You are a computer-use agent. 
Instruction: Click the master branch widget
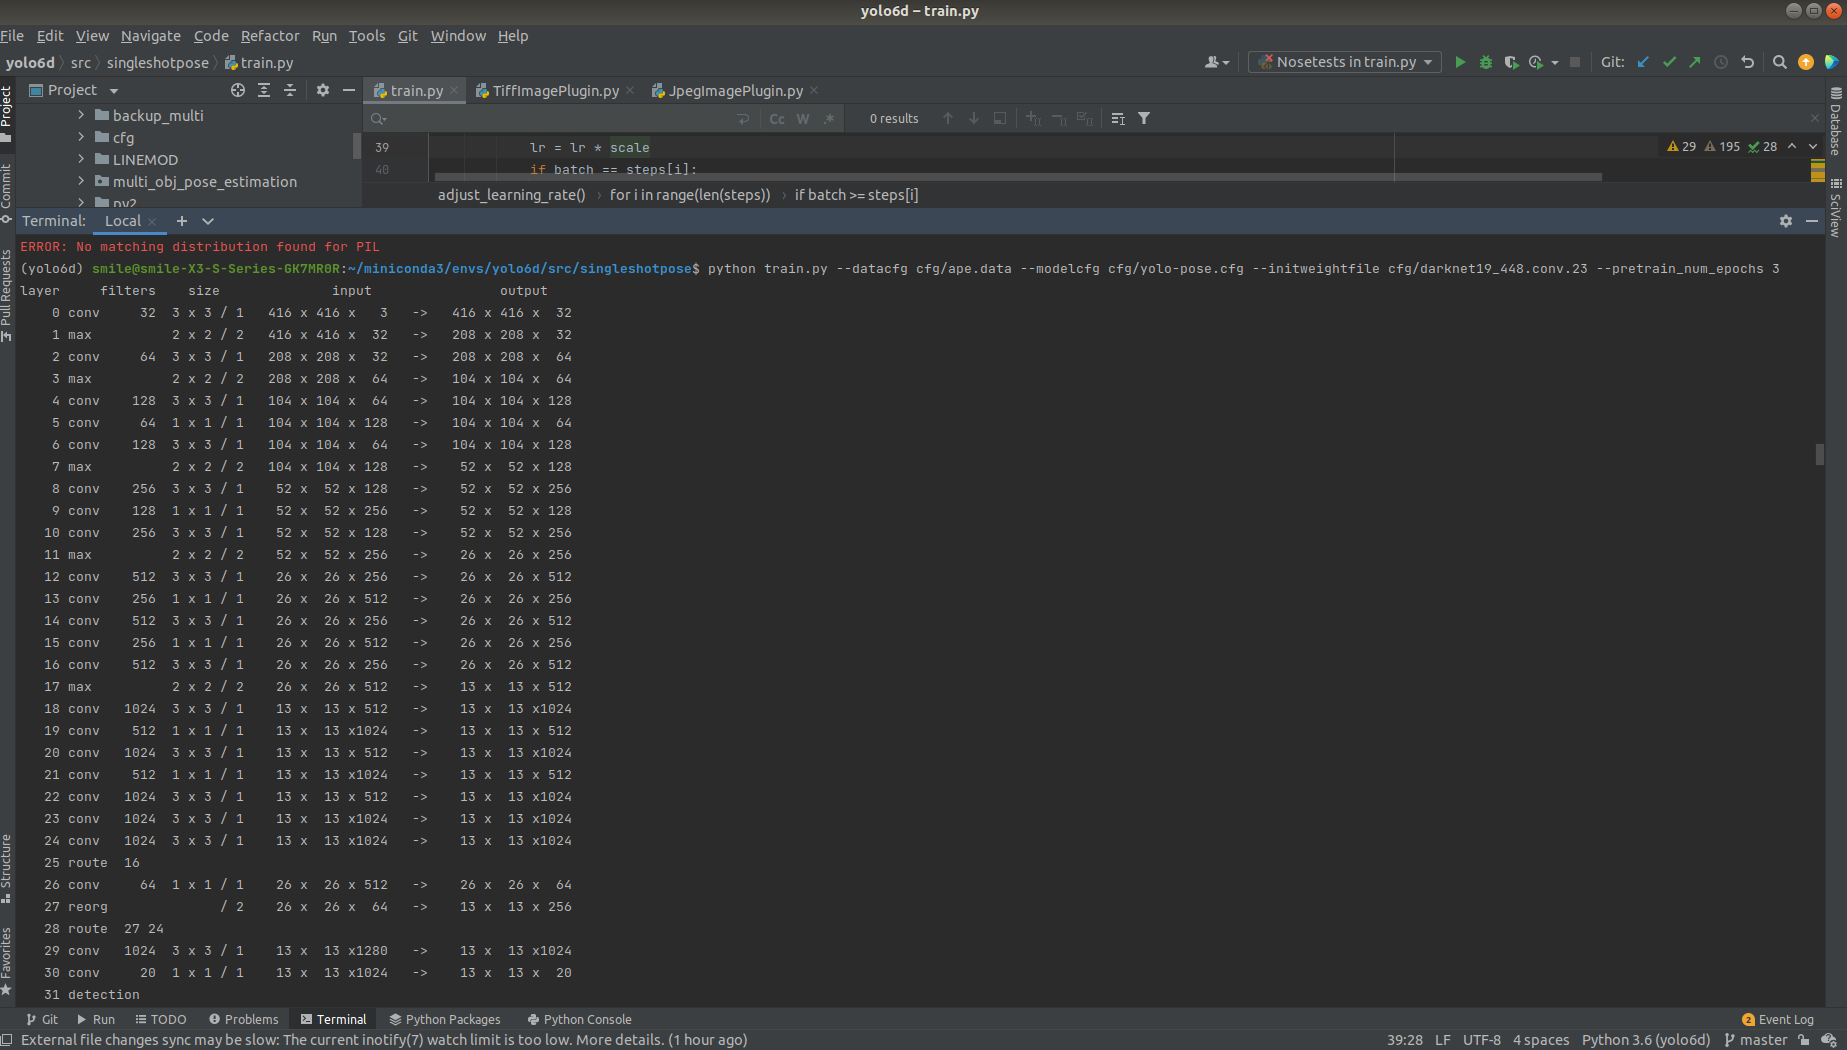1756,1040
